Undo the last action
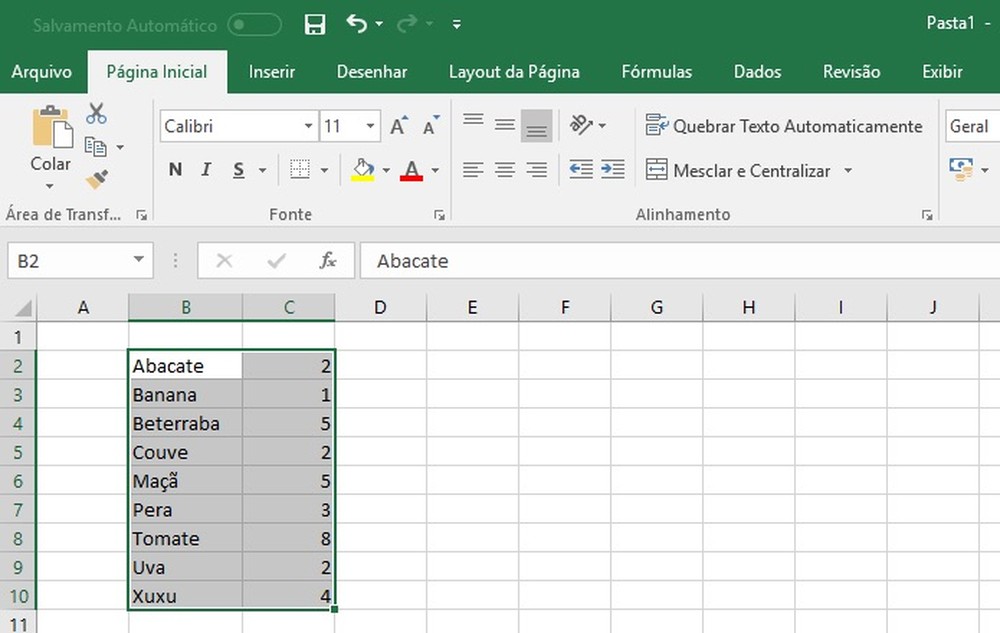 pos(356,23)
